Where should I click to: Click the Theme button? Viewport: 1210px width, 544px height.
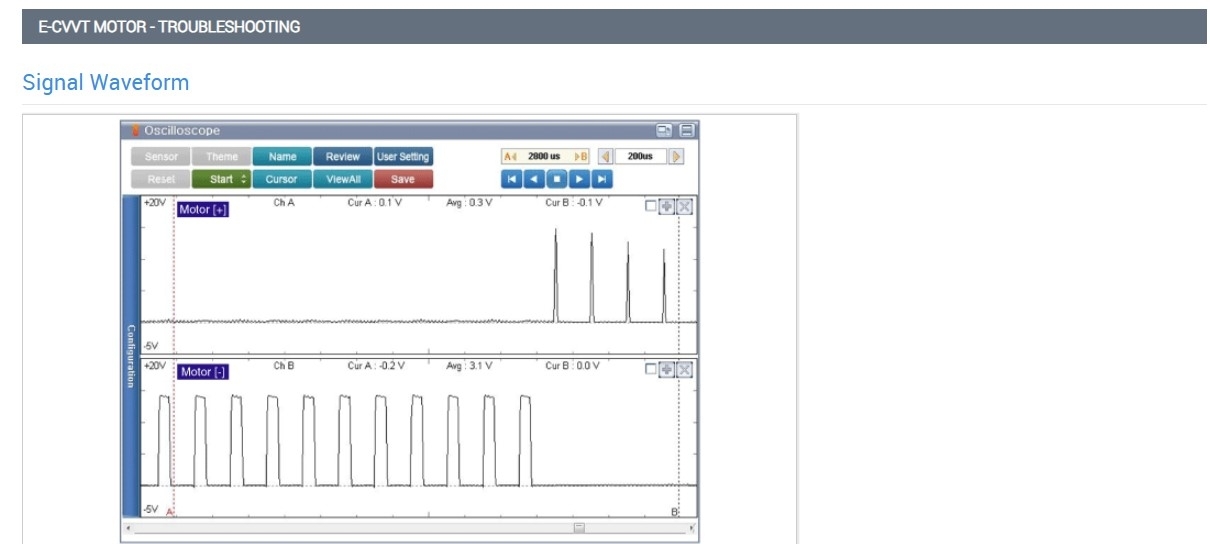tap(222, 156)
